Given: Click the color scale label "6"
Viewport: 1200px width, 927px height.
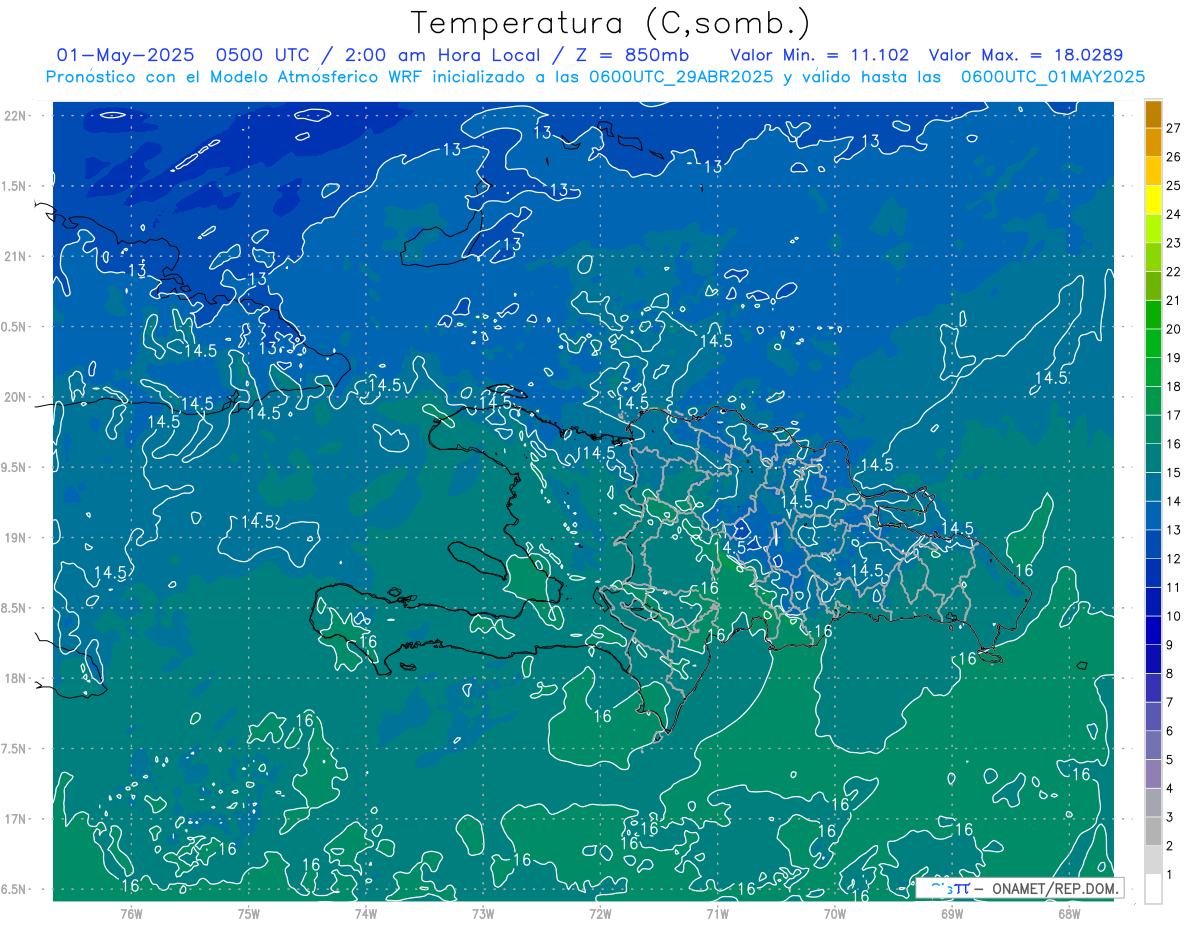Looking at the screenshot, I should click(1171, 731).
